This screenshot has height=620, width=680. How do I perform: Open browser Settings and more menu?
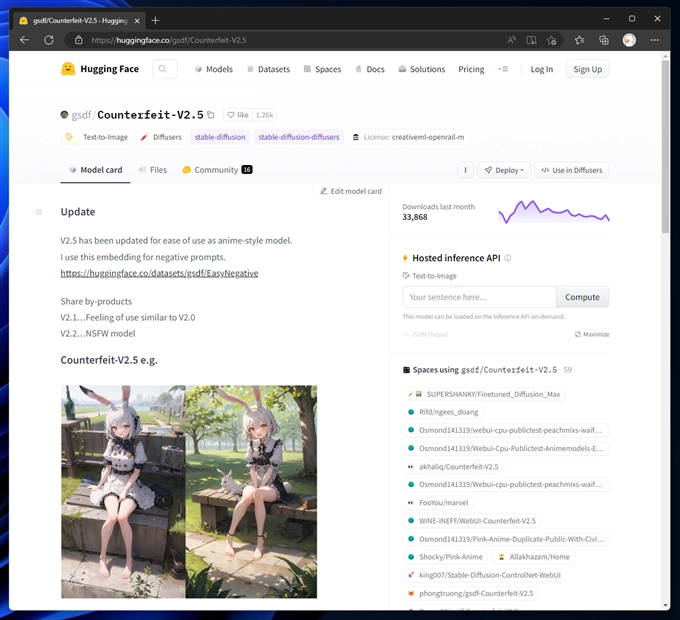(654, 40)
